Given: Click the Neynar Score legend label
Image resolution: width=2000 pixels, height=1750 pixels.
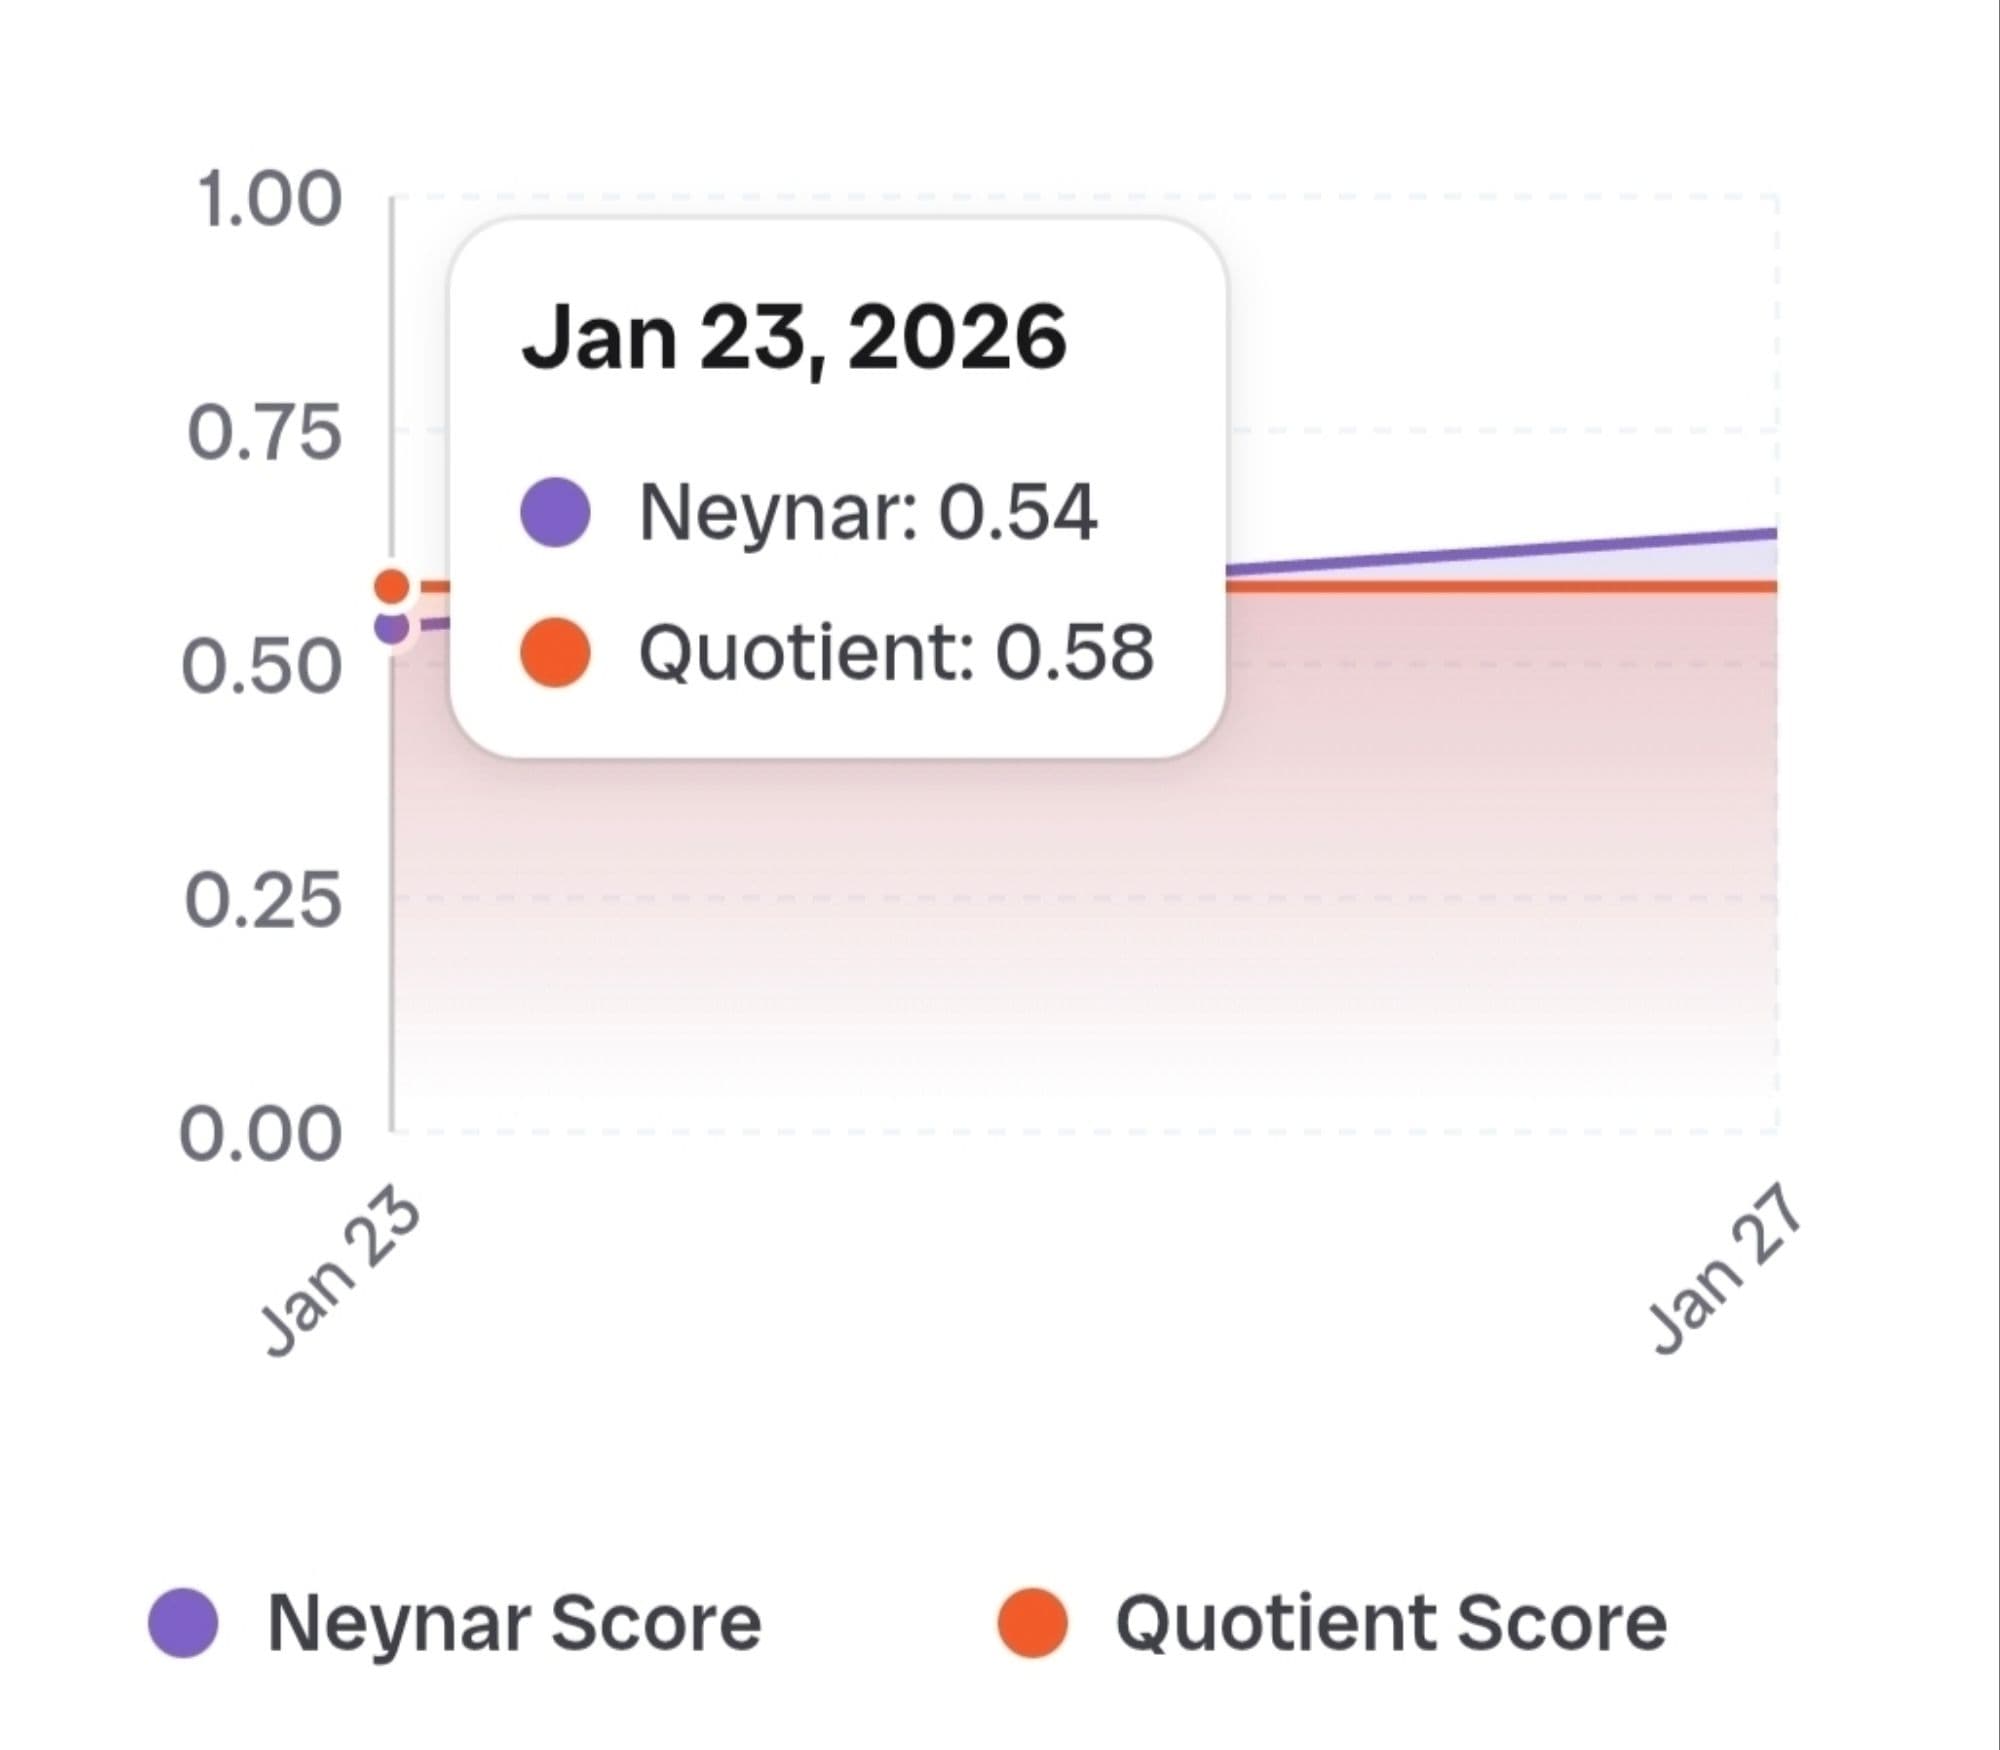Looking at the screenshot, I should point(514,1623).
